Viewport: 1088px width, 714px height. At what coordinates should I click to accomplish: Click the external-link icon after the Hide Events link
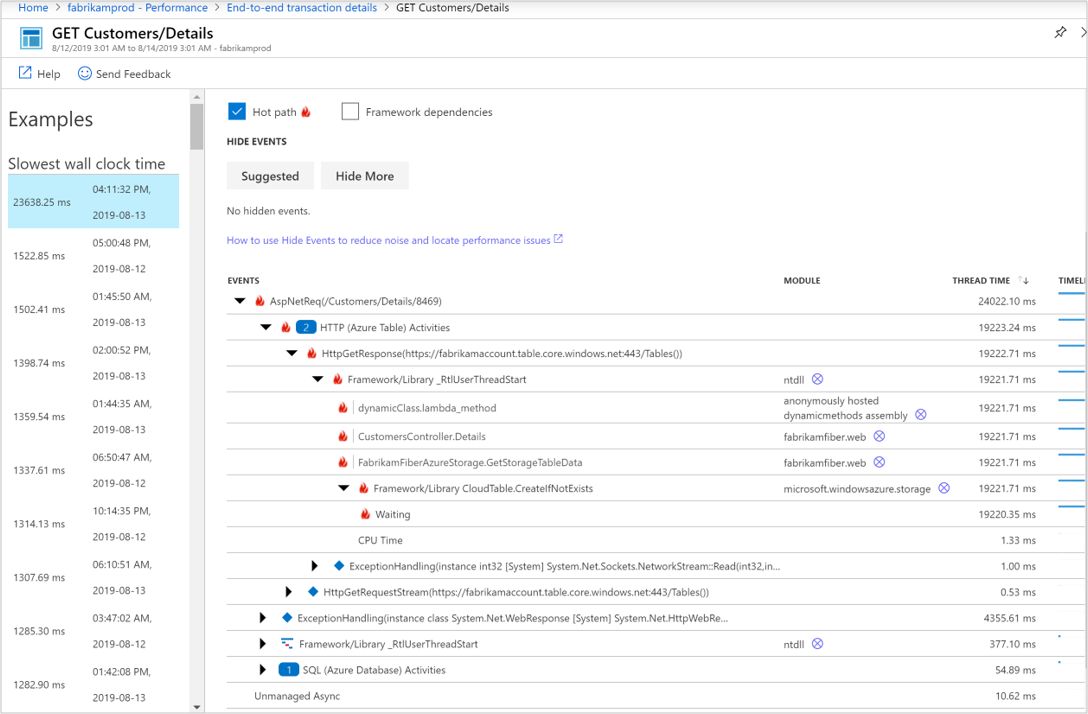(558, 239)
